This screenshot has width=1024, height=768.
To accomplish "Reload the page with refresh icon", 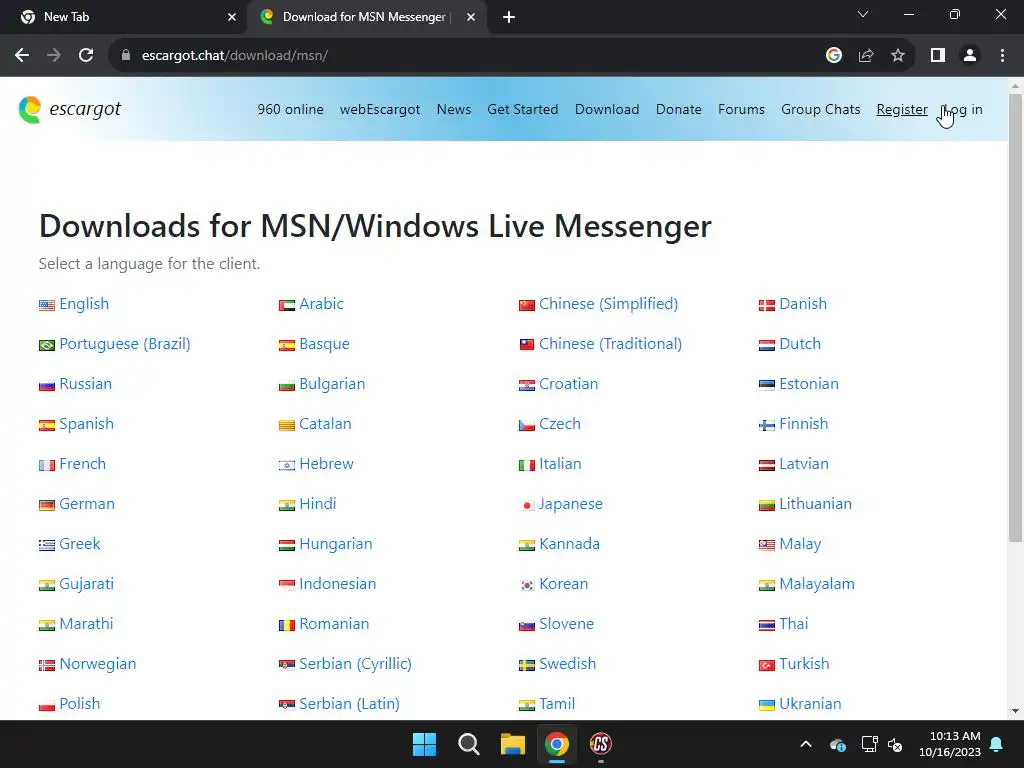I will [x=86, y=56].
